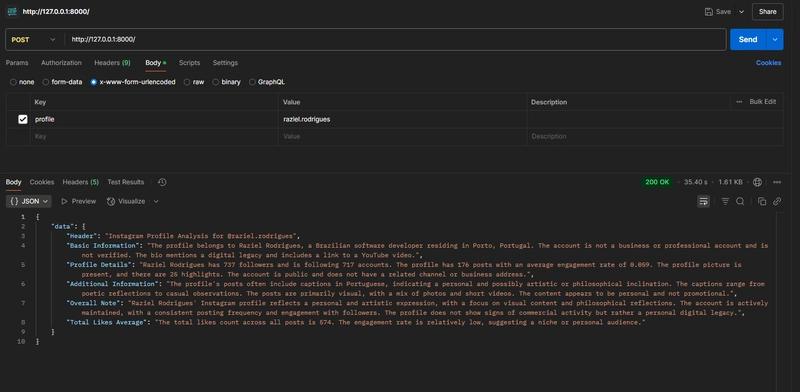800x392 pixels.
Task: Click the Save button text
Action: 723,12
